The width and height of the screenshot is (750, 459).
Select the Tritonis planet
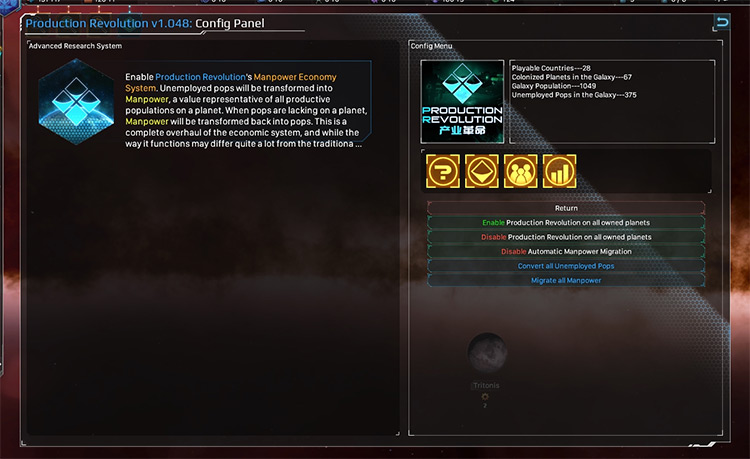(487, 353)
